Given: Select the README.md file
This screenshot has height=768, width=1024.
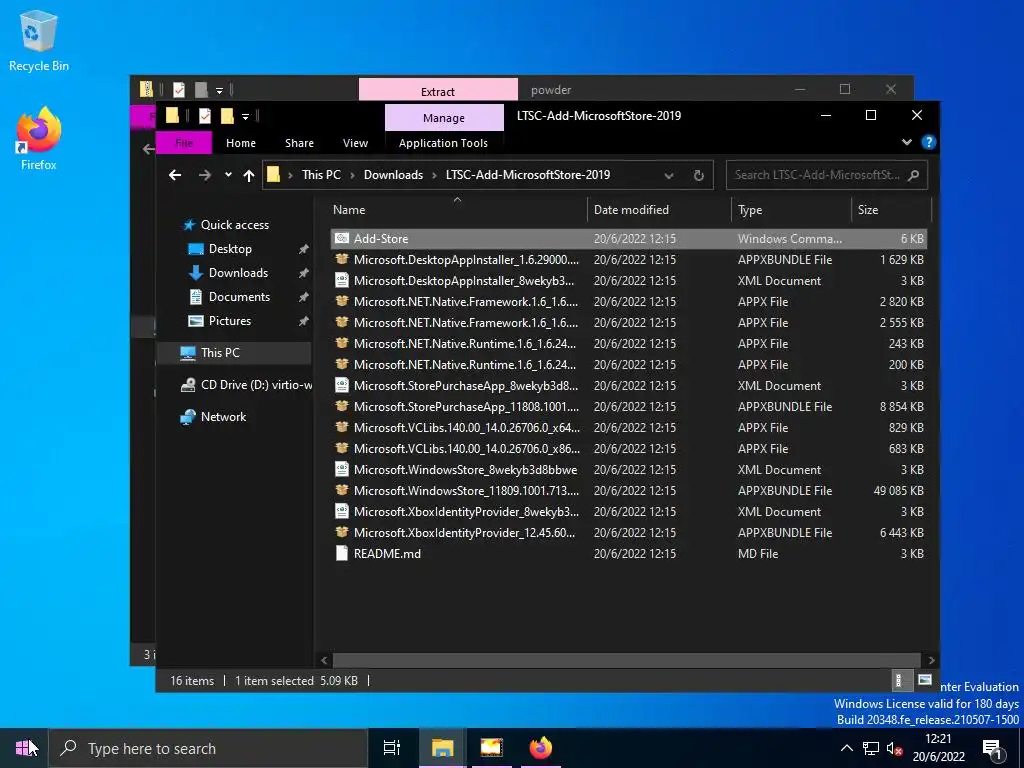Looking at the screenshot, I should (x=628, y=554).
